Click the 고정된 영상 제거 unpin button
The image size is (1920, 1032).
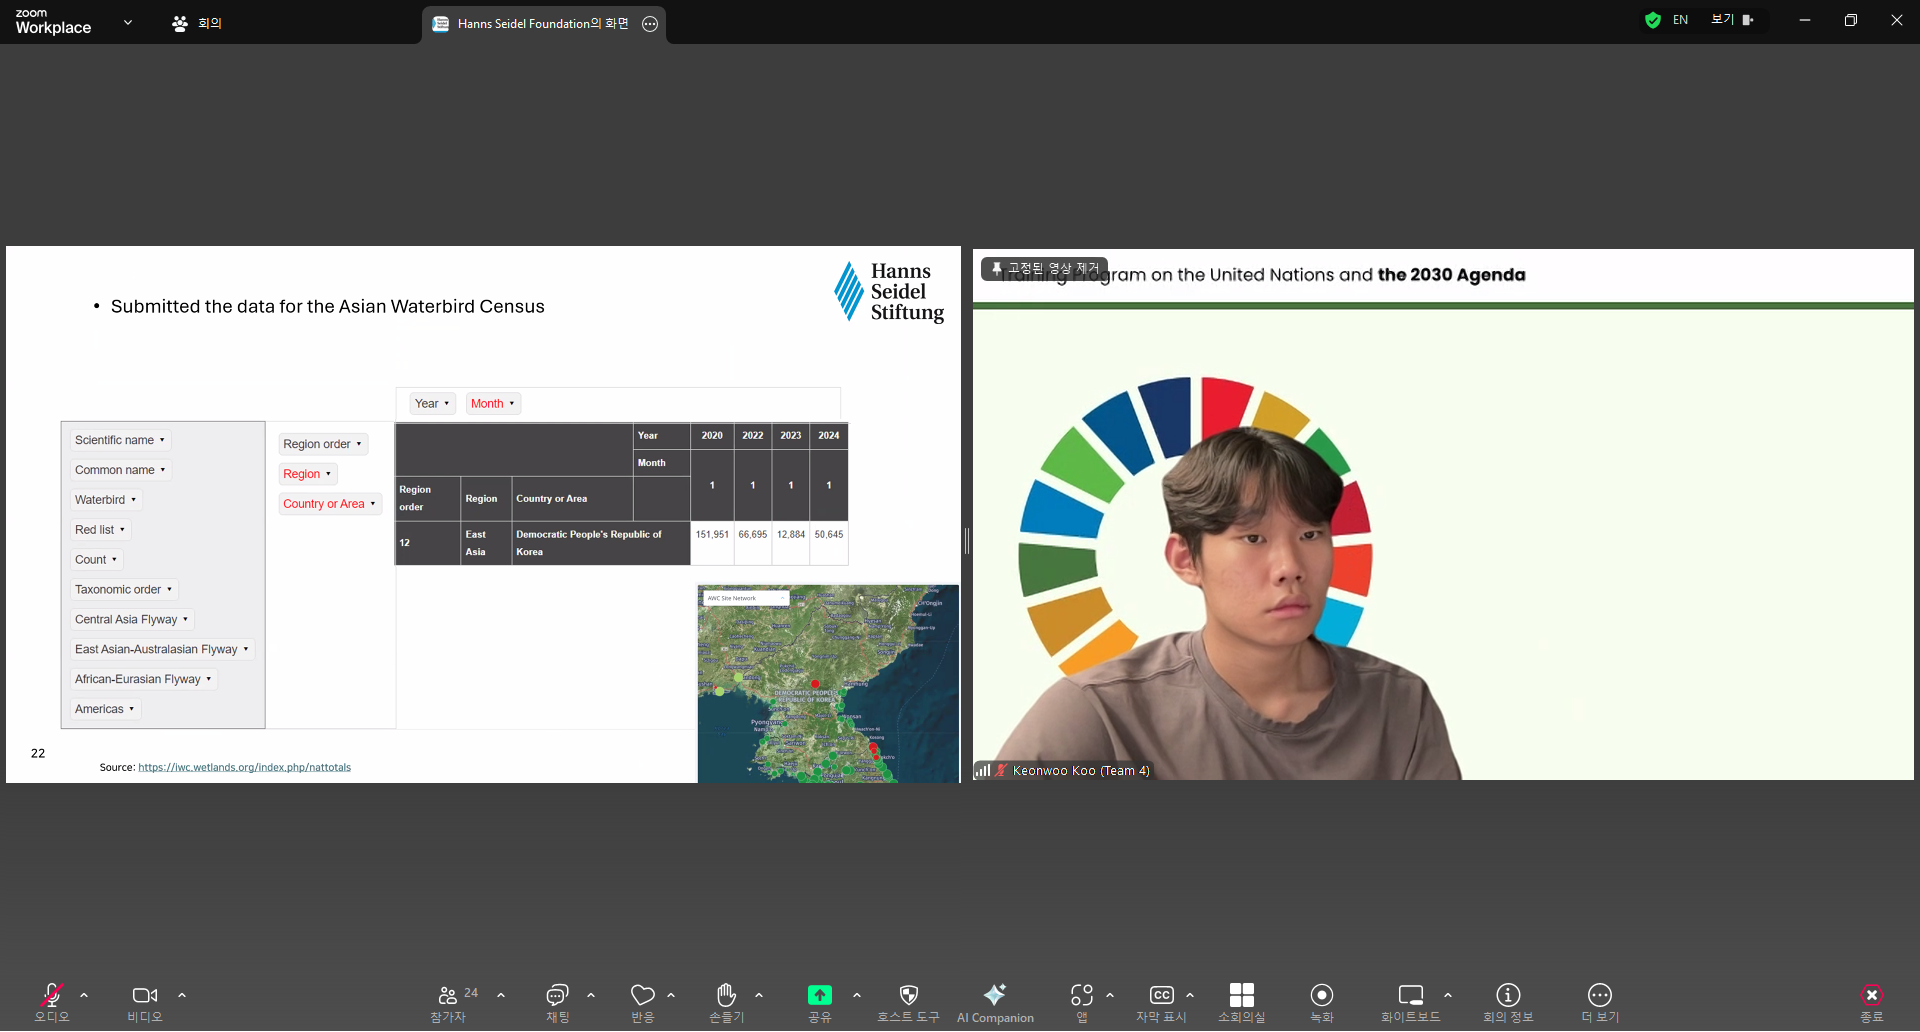[1044, 268]
